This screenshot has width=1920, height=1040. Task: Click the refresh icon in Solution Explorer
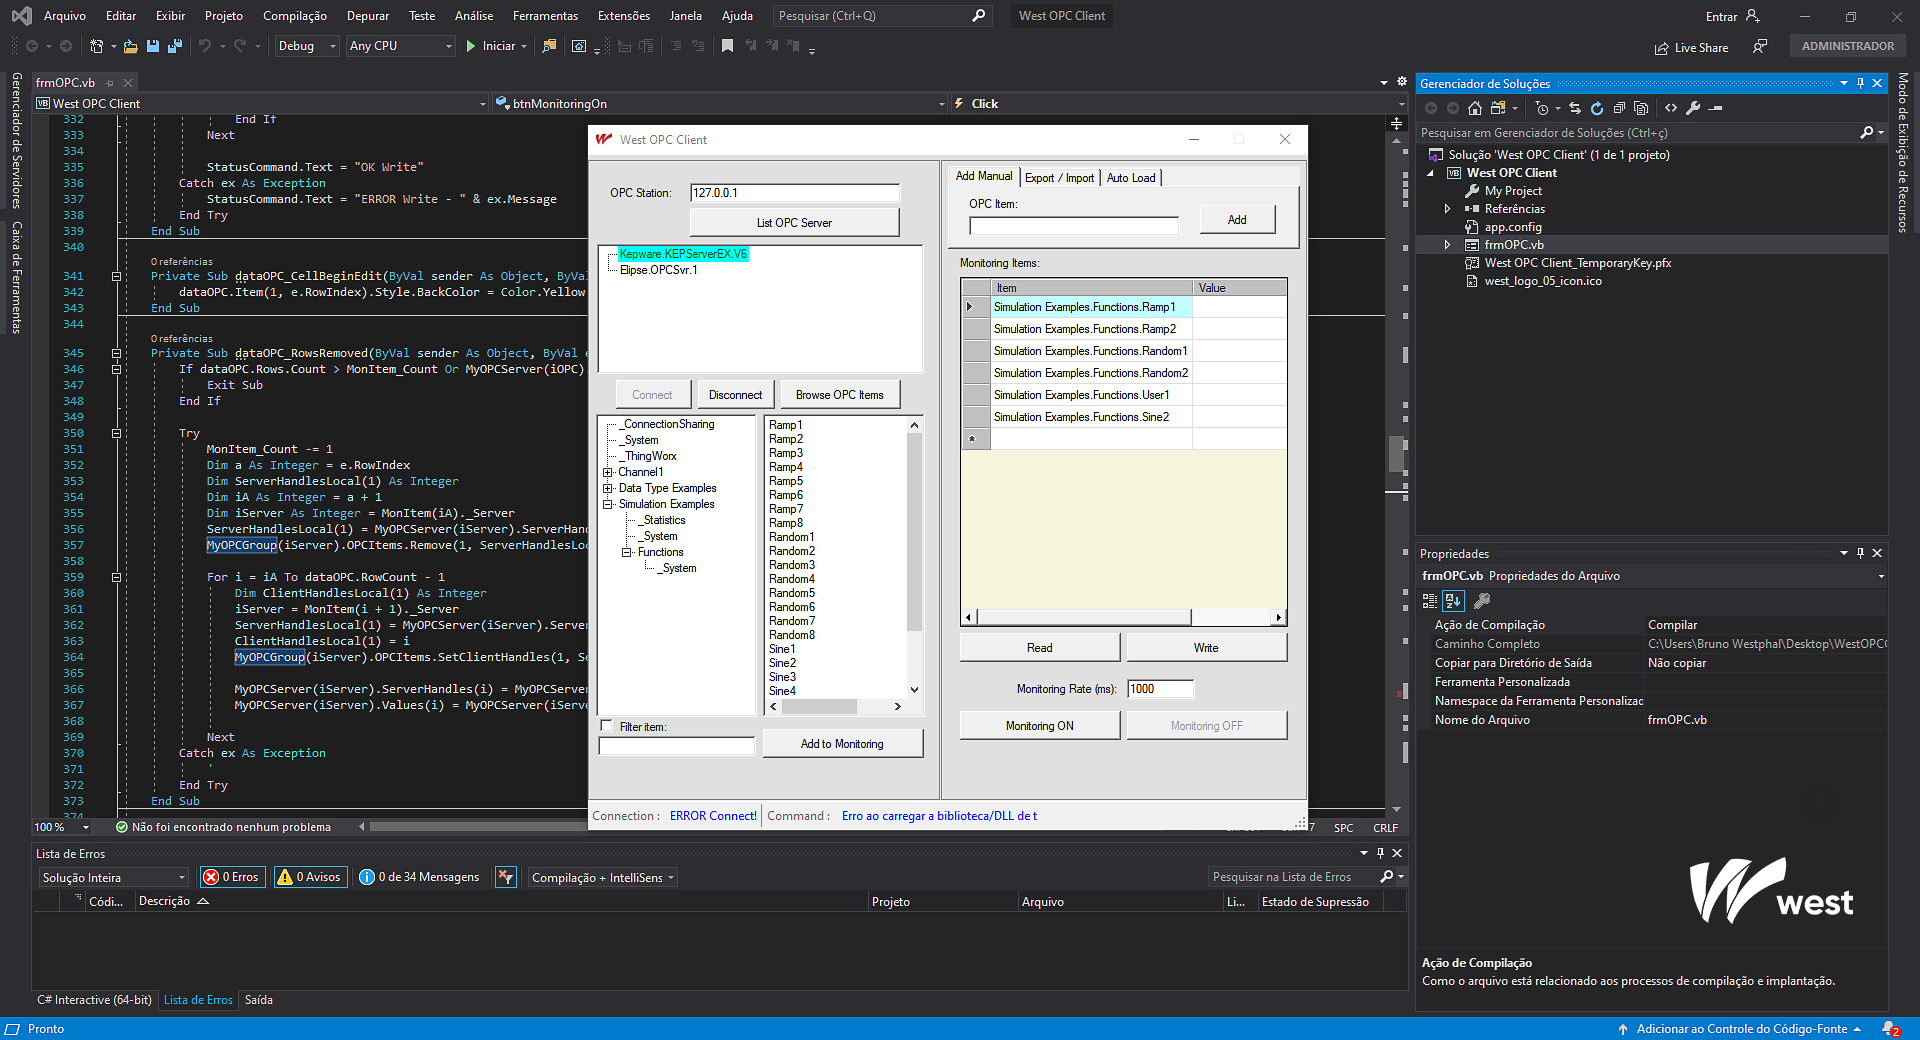[1597, 108]
